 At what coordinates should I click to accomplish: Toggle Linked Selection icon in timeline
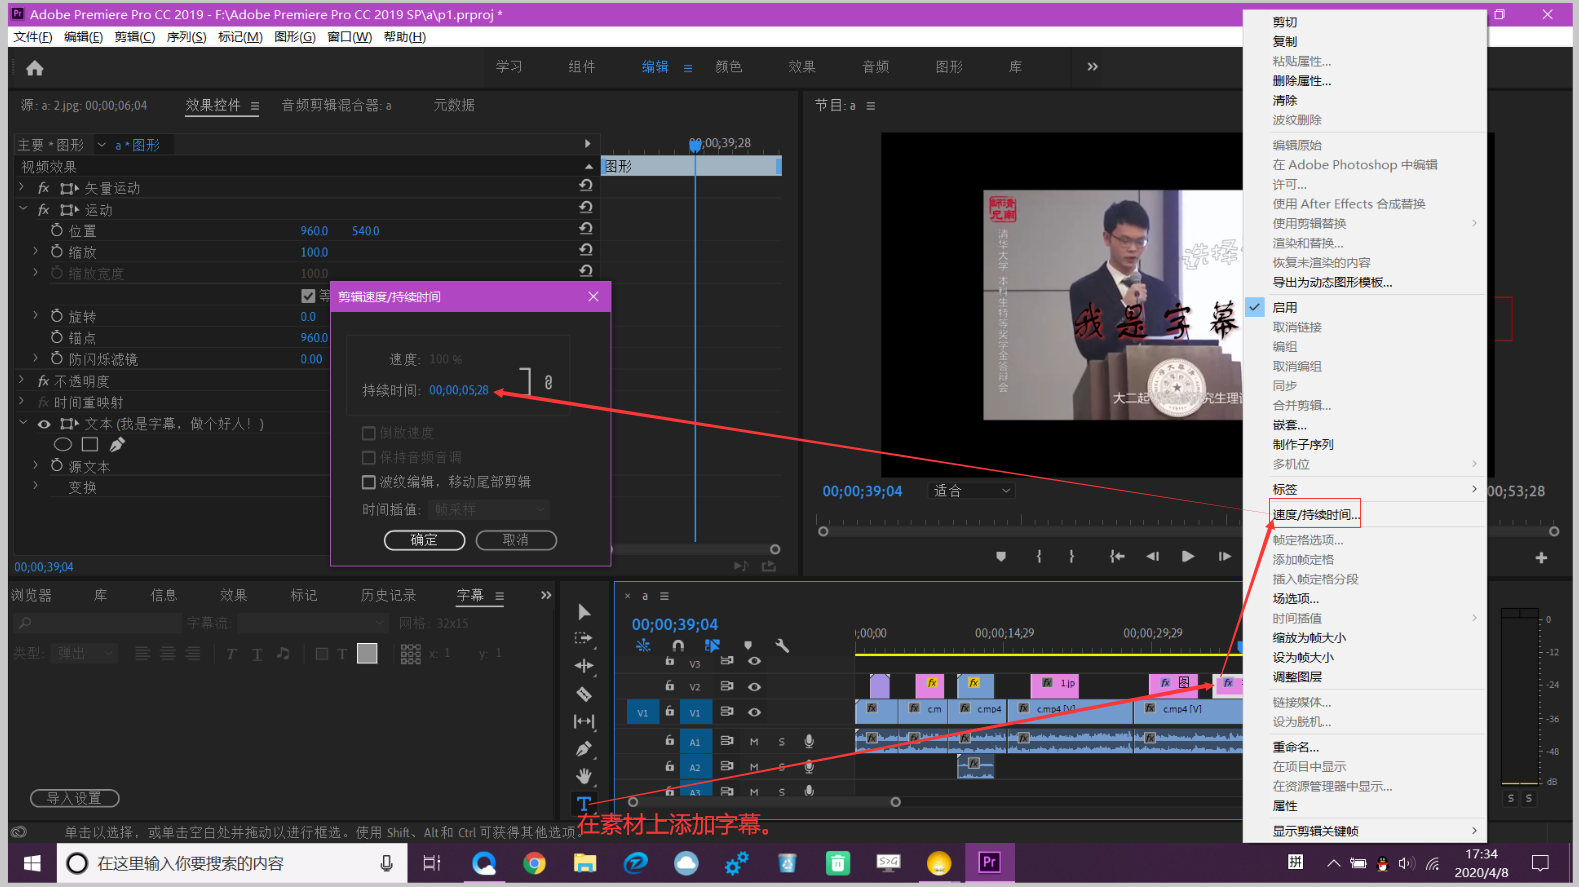point(712,646)
